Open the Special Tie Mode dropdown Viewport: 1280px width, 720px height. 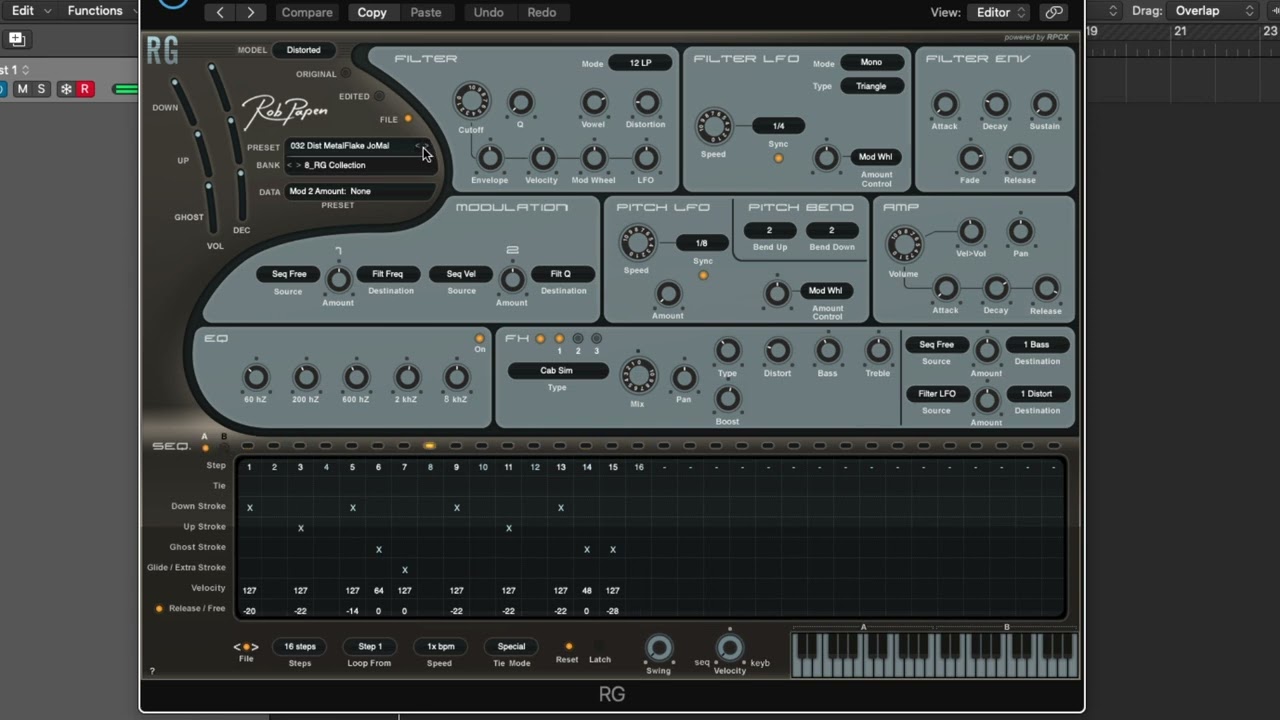tap(512, 647)
